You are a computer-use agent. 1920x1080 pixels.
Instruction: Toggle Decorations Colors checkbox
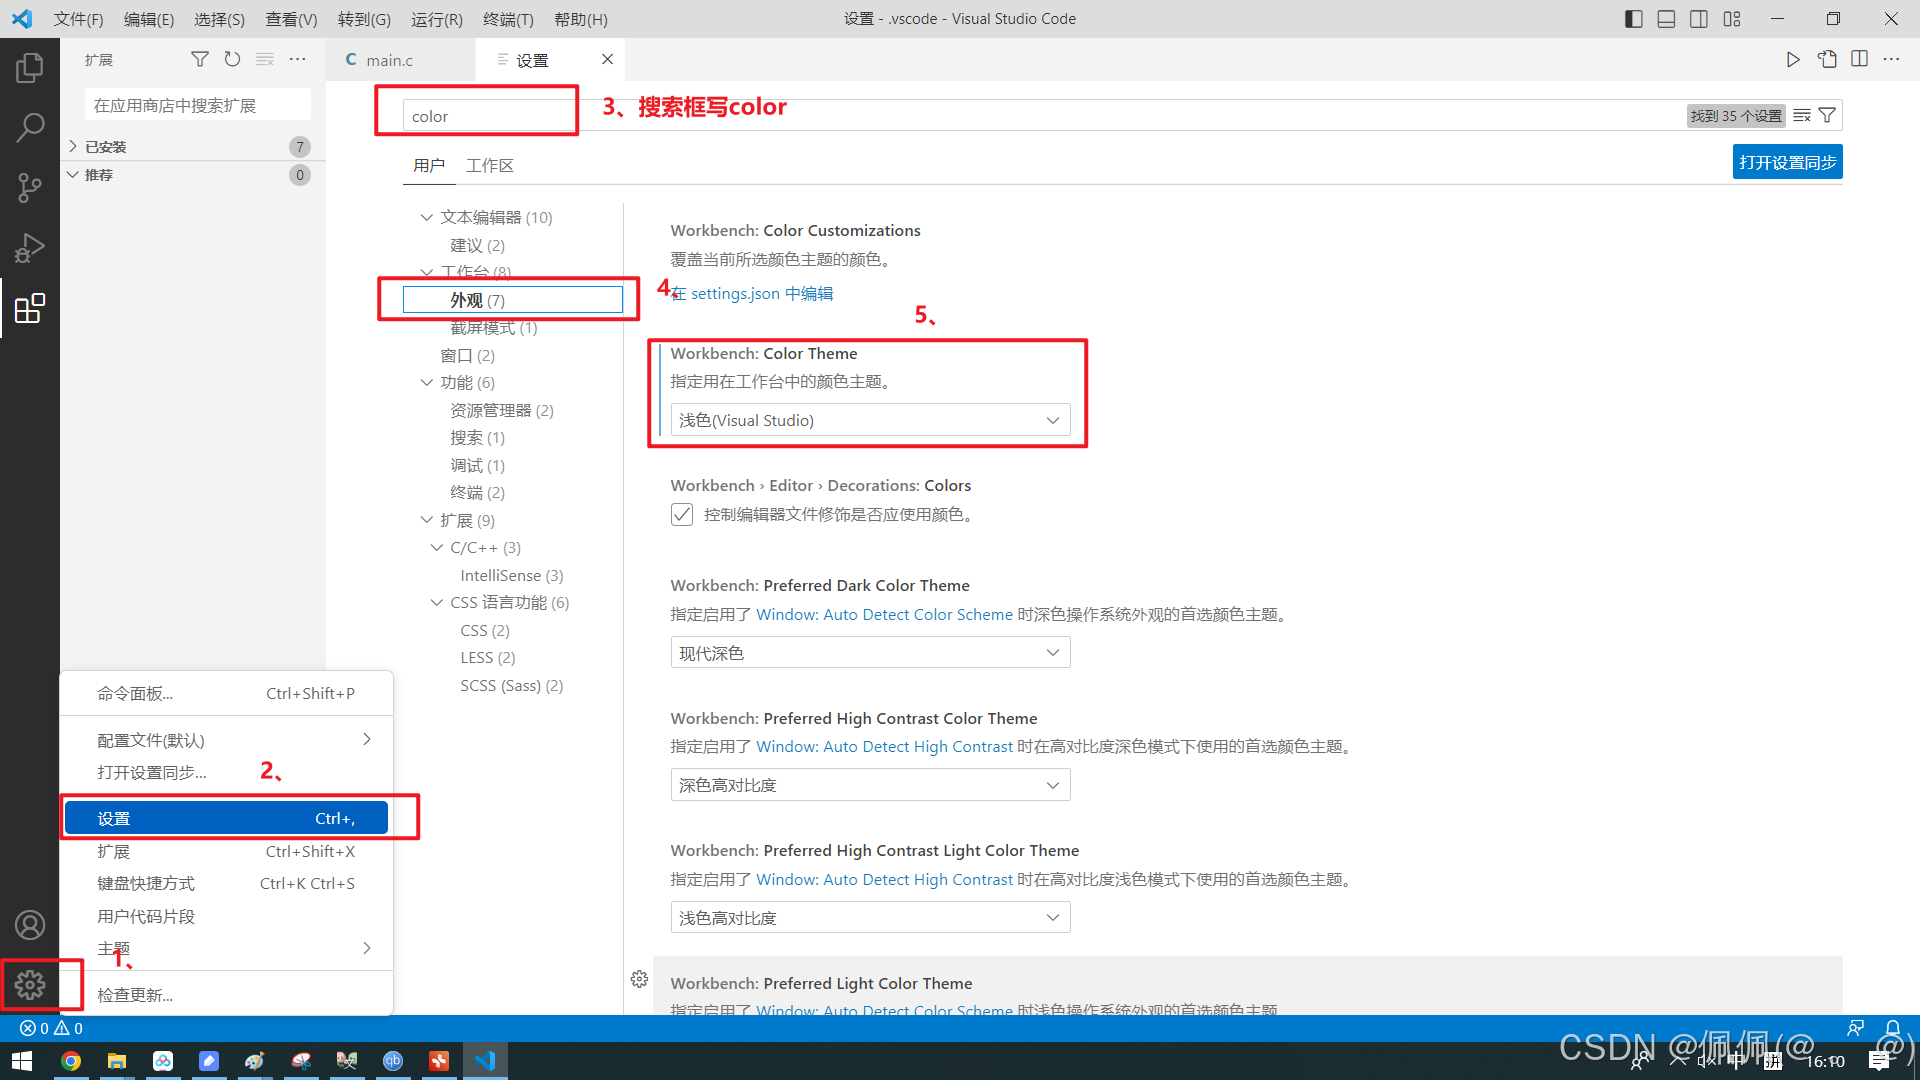682,514
